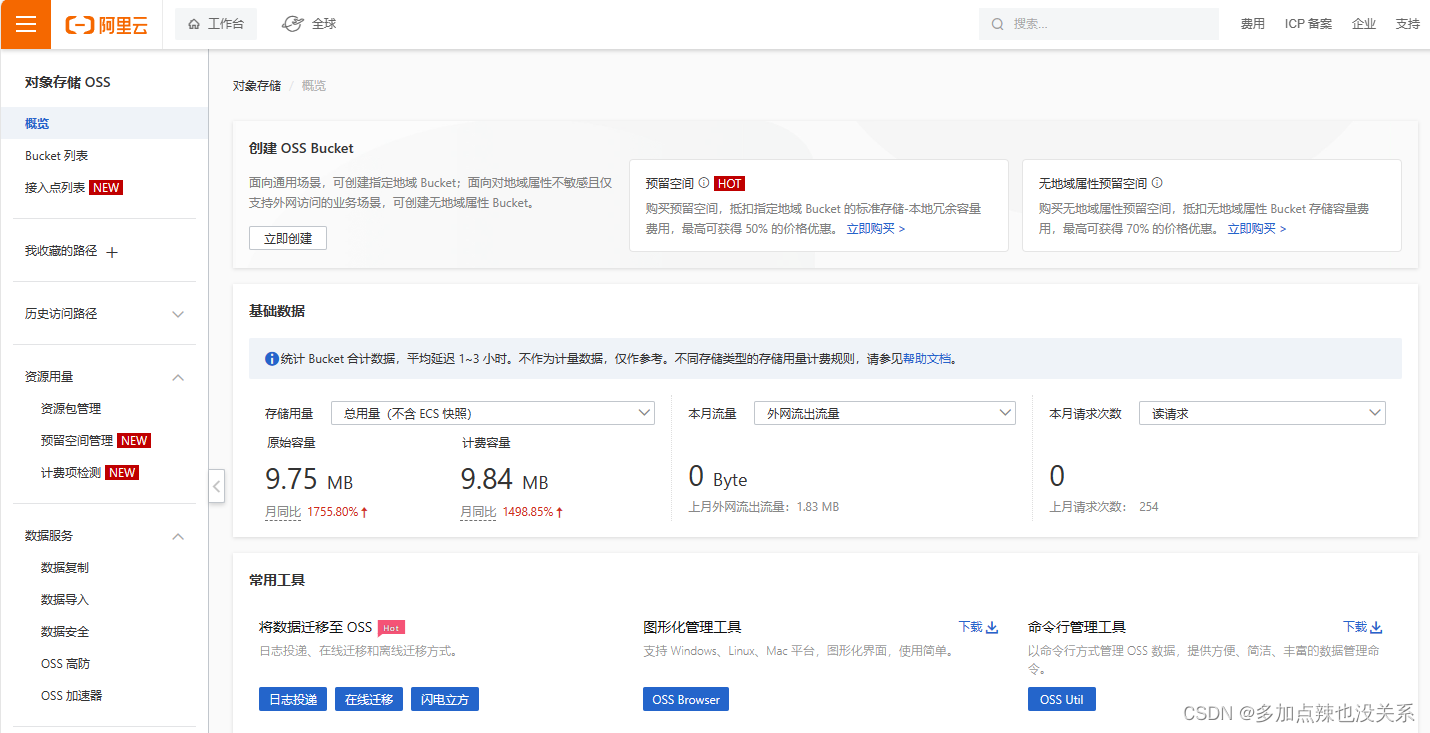Viewport: 1430px width, 733px height.
Task: Click 上月外网流出流量 1.83 MB text
Action: pos(764,507)
